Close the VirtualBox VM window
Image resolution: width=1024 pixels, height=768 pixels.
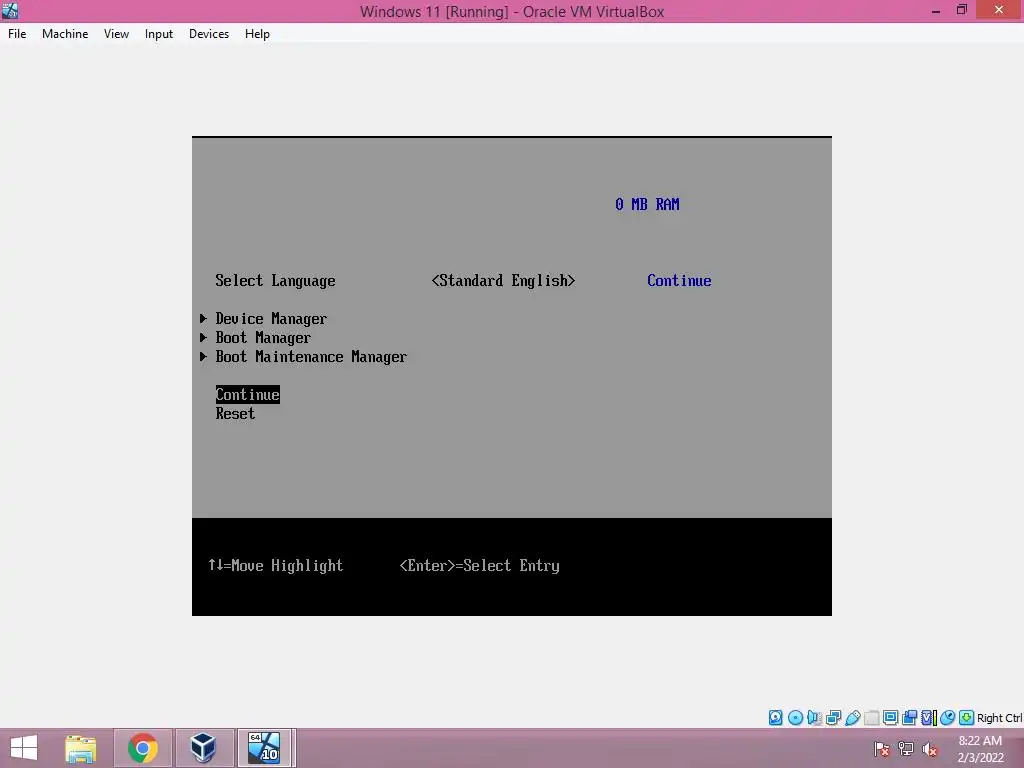[x=999, y=10]
